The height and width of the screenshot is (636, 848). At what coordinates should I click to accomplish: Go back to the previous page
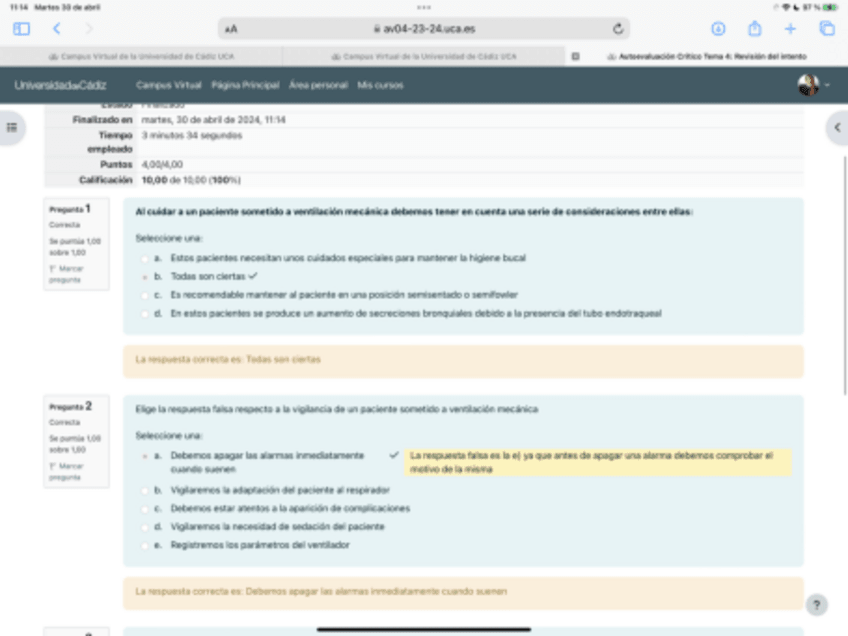click(x=57, y=29)
